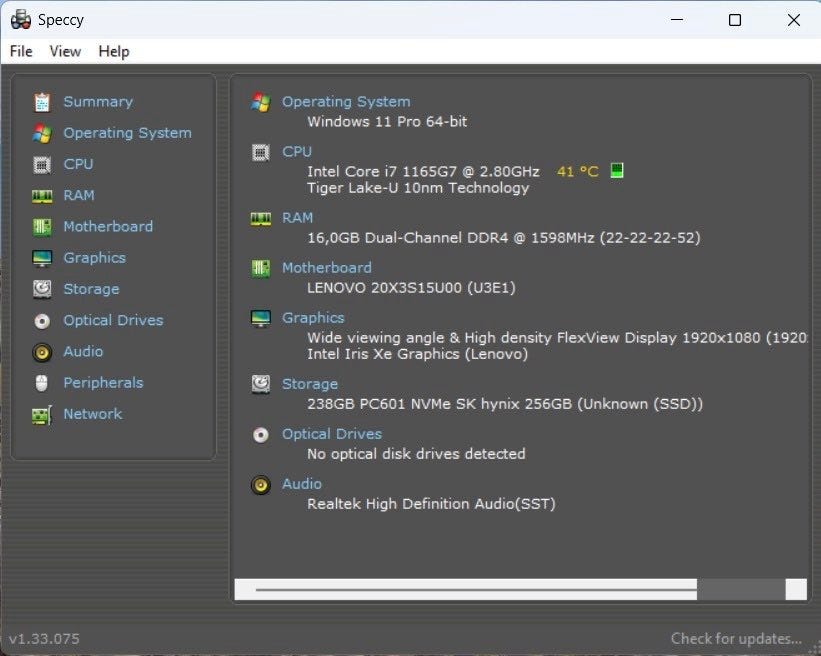Click the Audio speaker icon in sidebar
The image size is (821, 656).
tap(42, 352)
